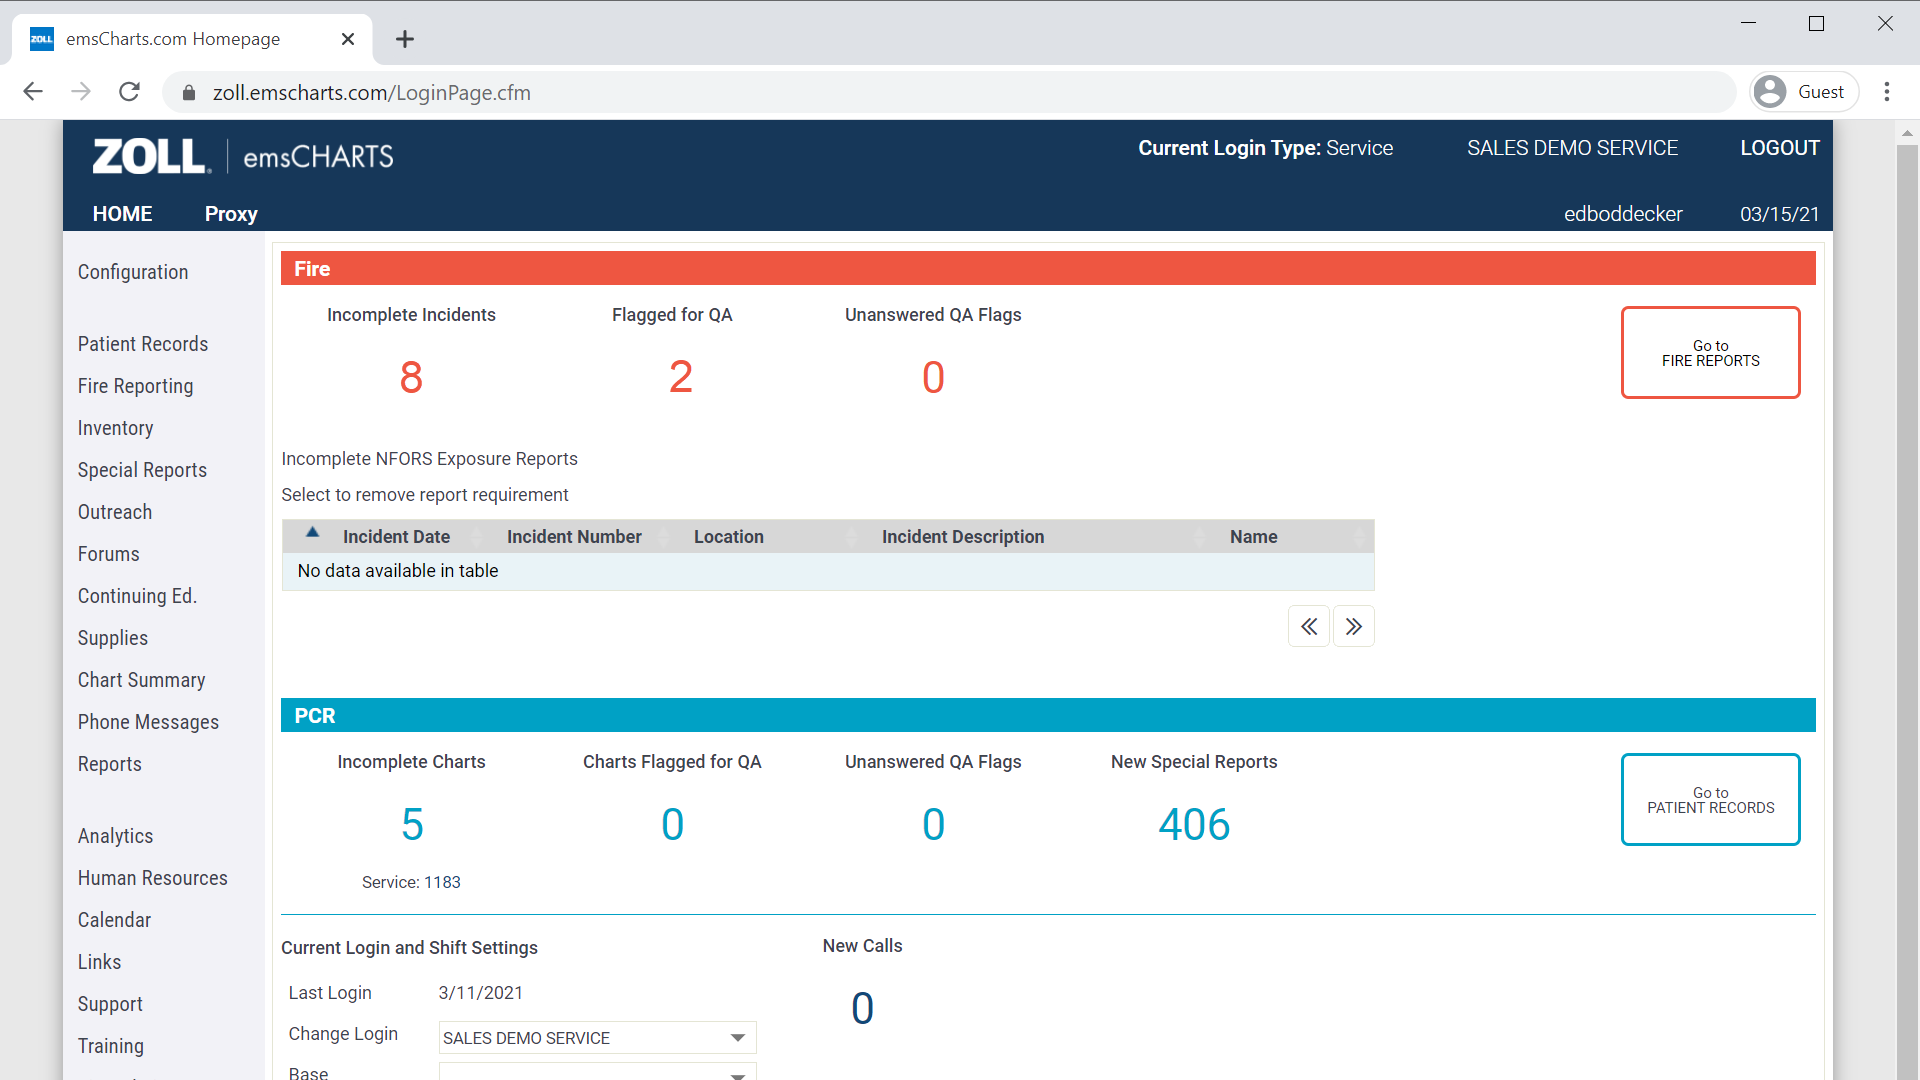This screenshot has height=1080, width=1920.
Task: Go to Patient Records button
Action: [x=1710, y=800]
